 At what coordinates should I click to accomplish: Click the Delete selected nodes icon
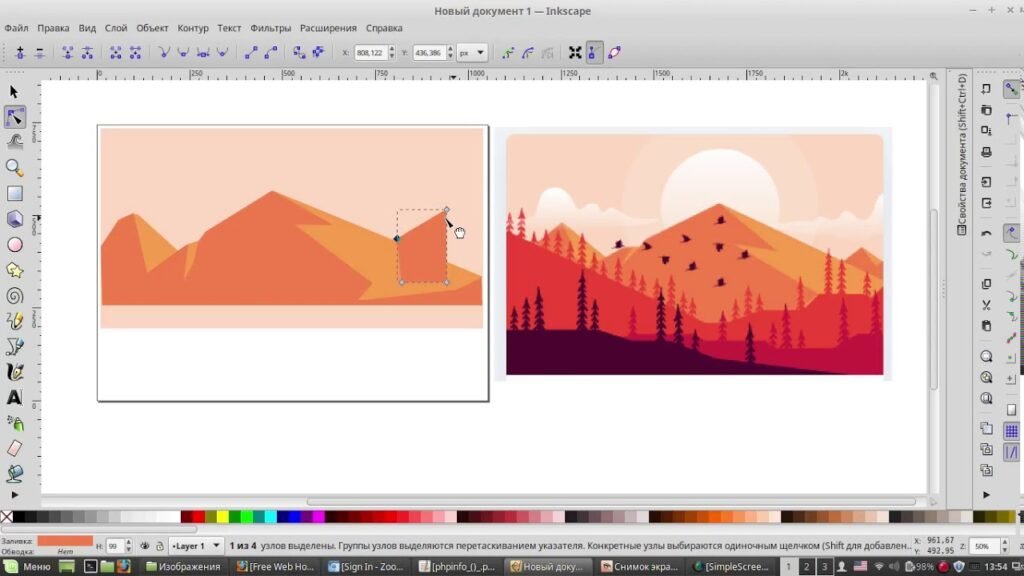point(40,53)
